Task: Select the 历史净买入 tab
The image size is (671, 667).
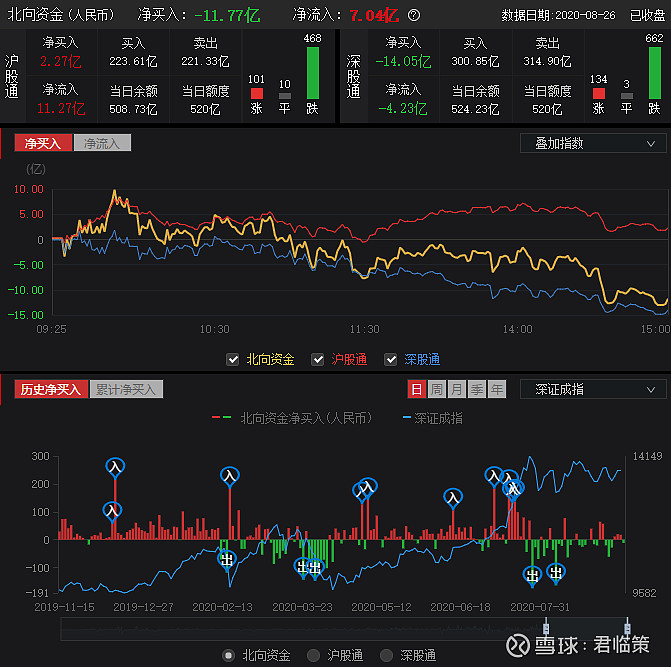Action: point(51,389)
